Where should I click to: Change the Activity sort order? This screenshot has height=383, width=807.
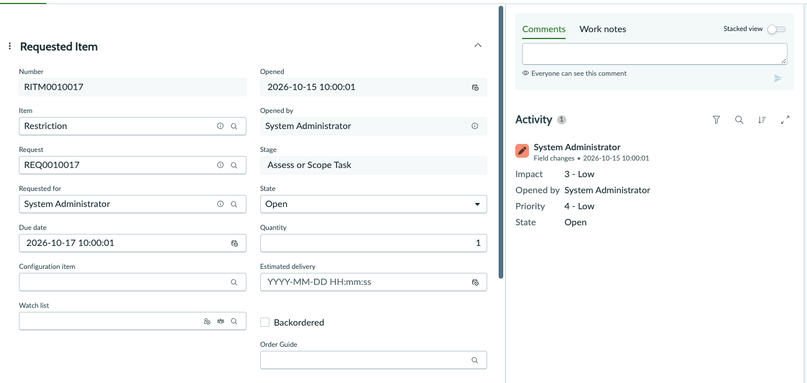(762, 120)
